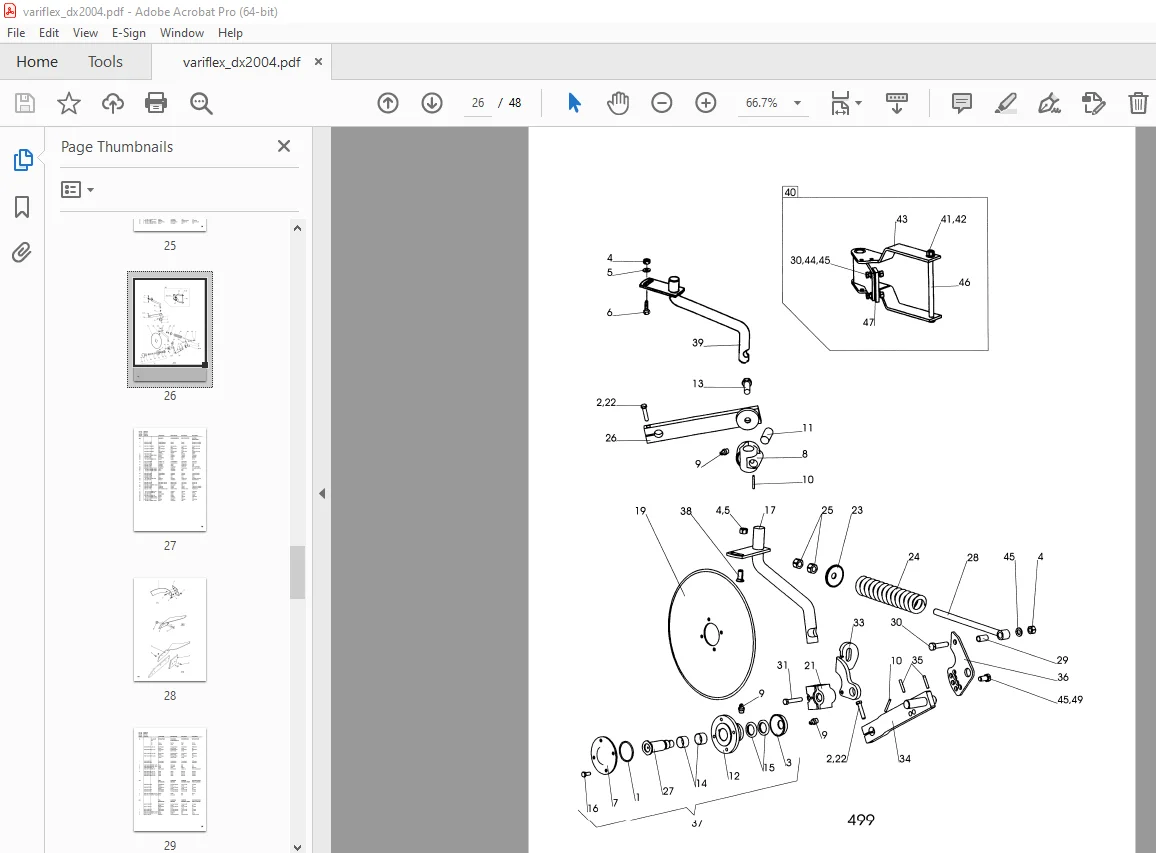Close the Page Thumbnails panel
The width and height of the screenshot is (1156, 853).
point(284,146)
